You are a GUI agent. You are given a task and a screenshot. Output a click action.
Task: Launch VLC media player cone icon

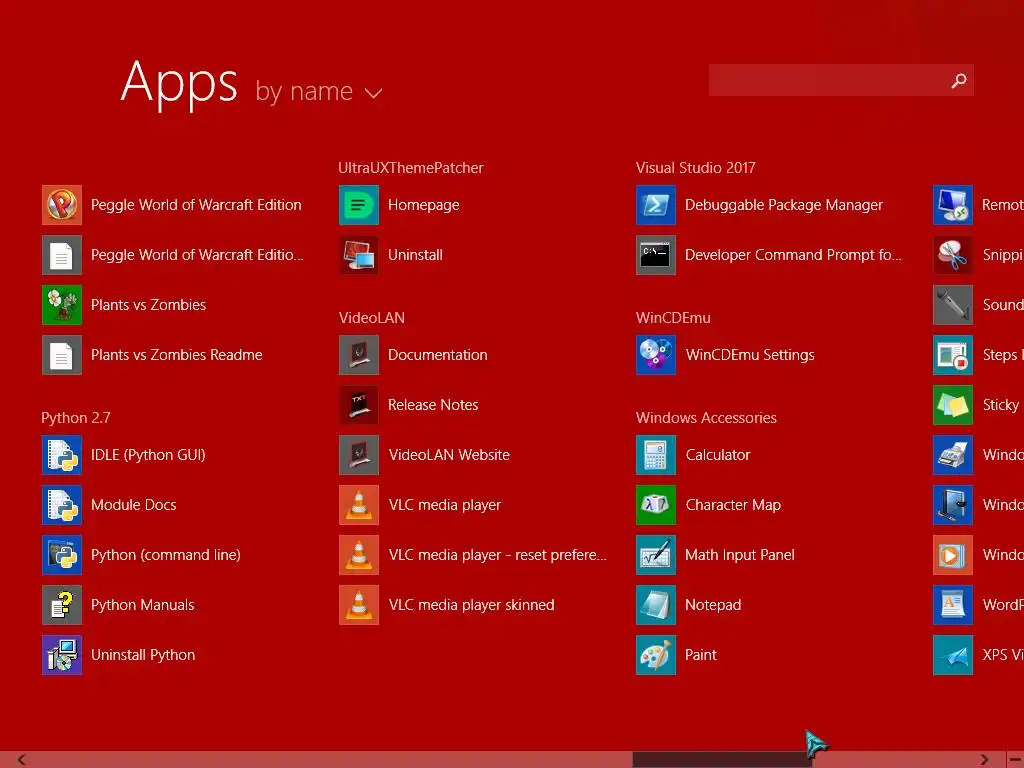tap(359, 505)
